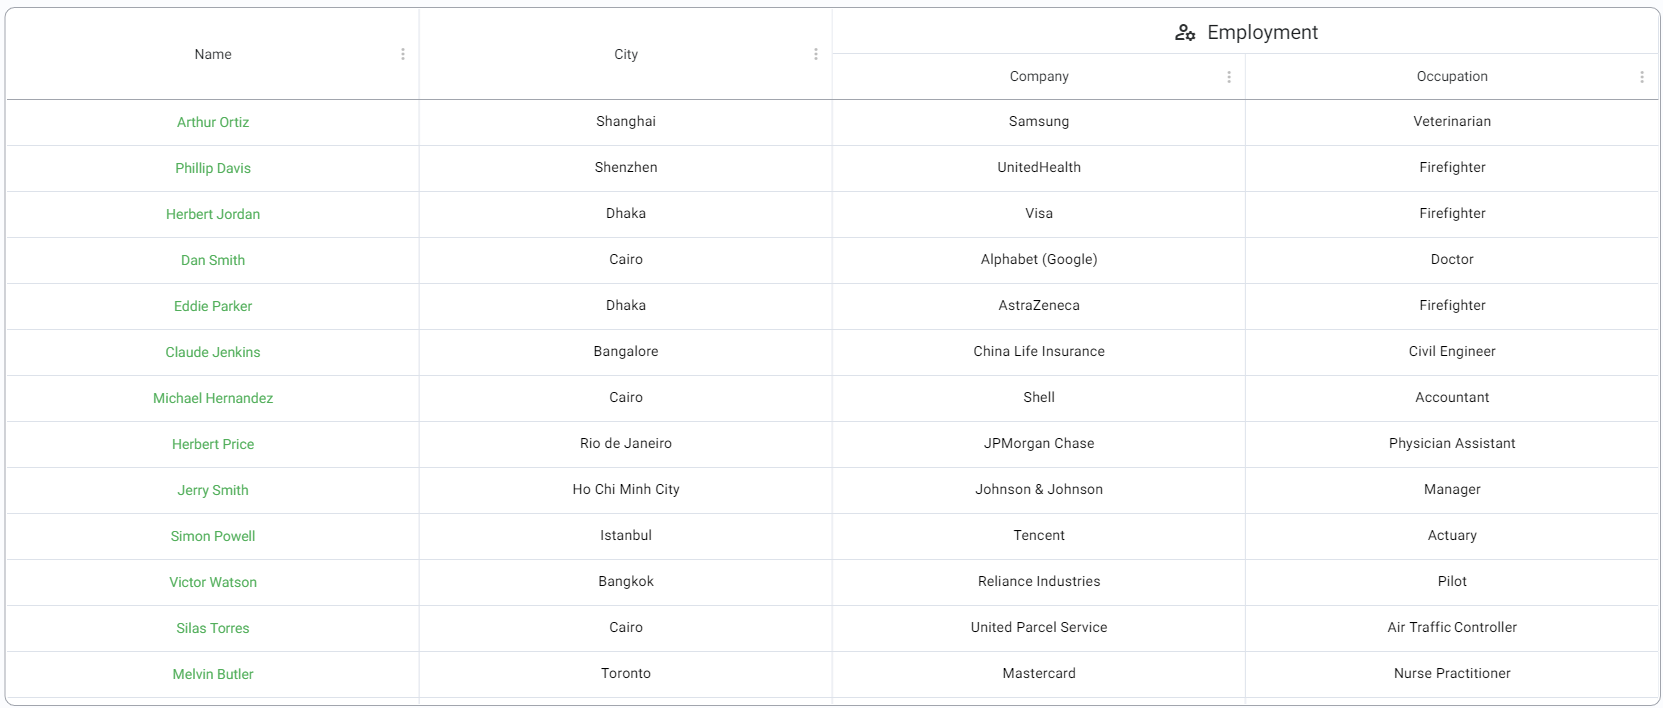The image size is (1663, 708).
Task: Click the Employment group header label
Action: pos(1262,33)
